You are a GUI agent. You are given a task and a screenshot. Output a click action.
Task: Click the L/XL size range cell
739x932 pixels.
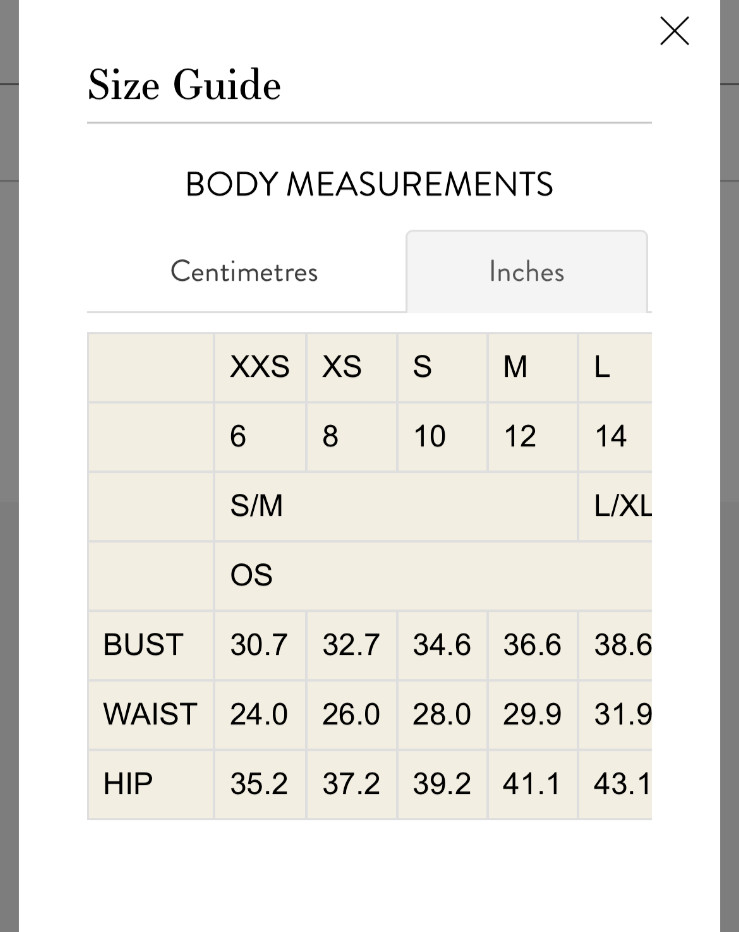[x=615, y=506]
